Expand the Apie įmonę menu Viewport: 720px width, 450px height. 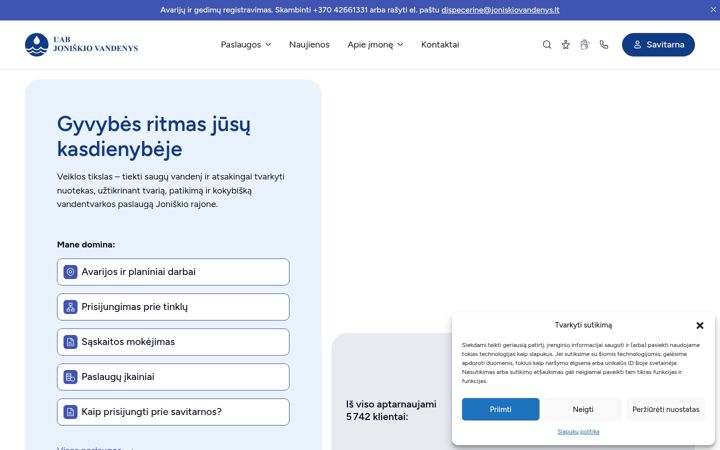tap(375, 45)
